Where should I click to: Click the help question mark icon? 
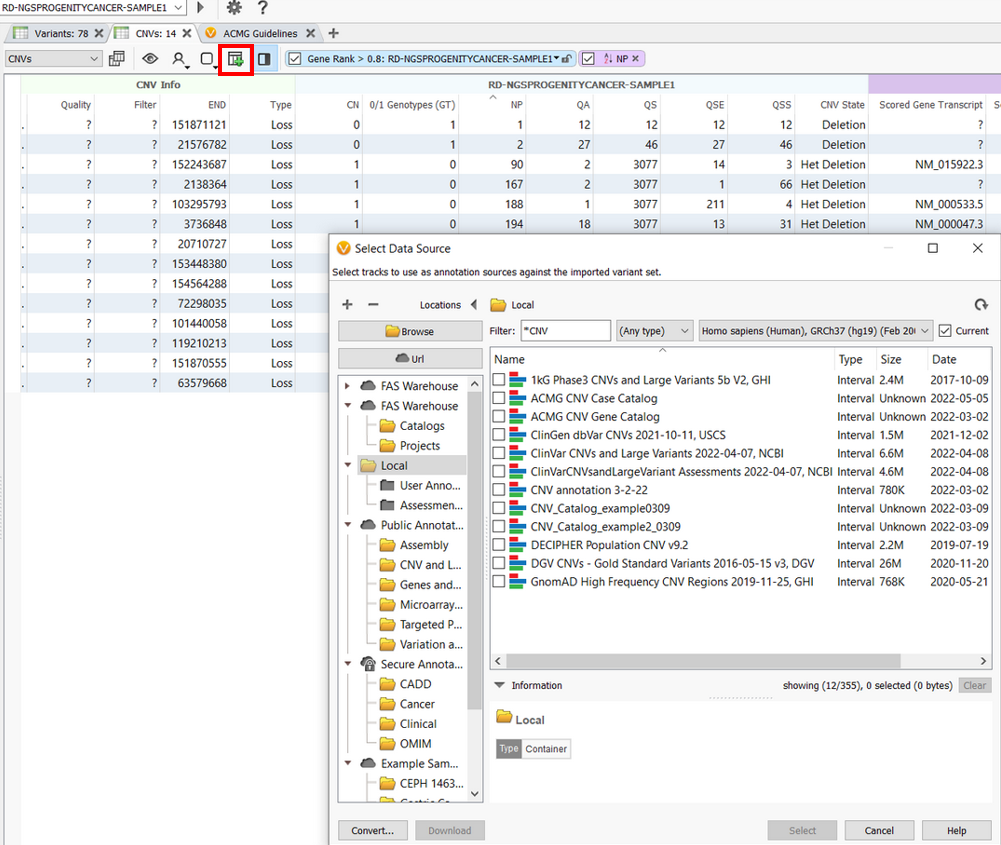[263, 8]
